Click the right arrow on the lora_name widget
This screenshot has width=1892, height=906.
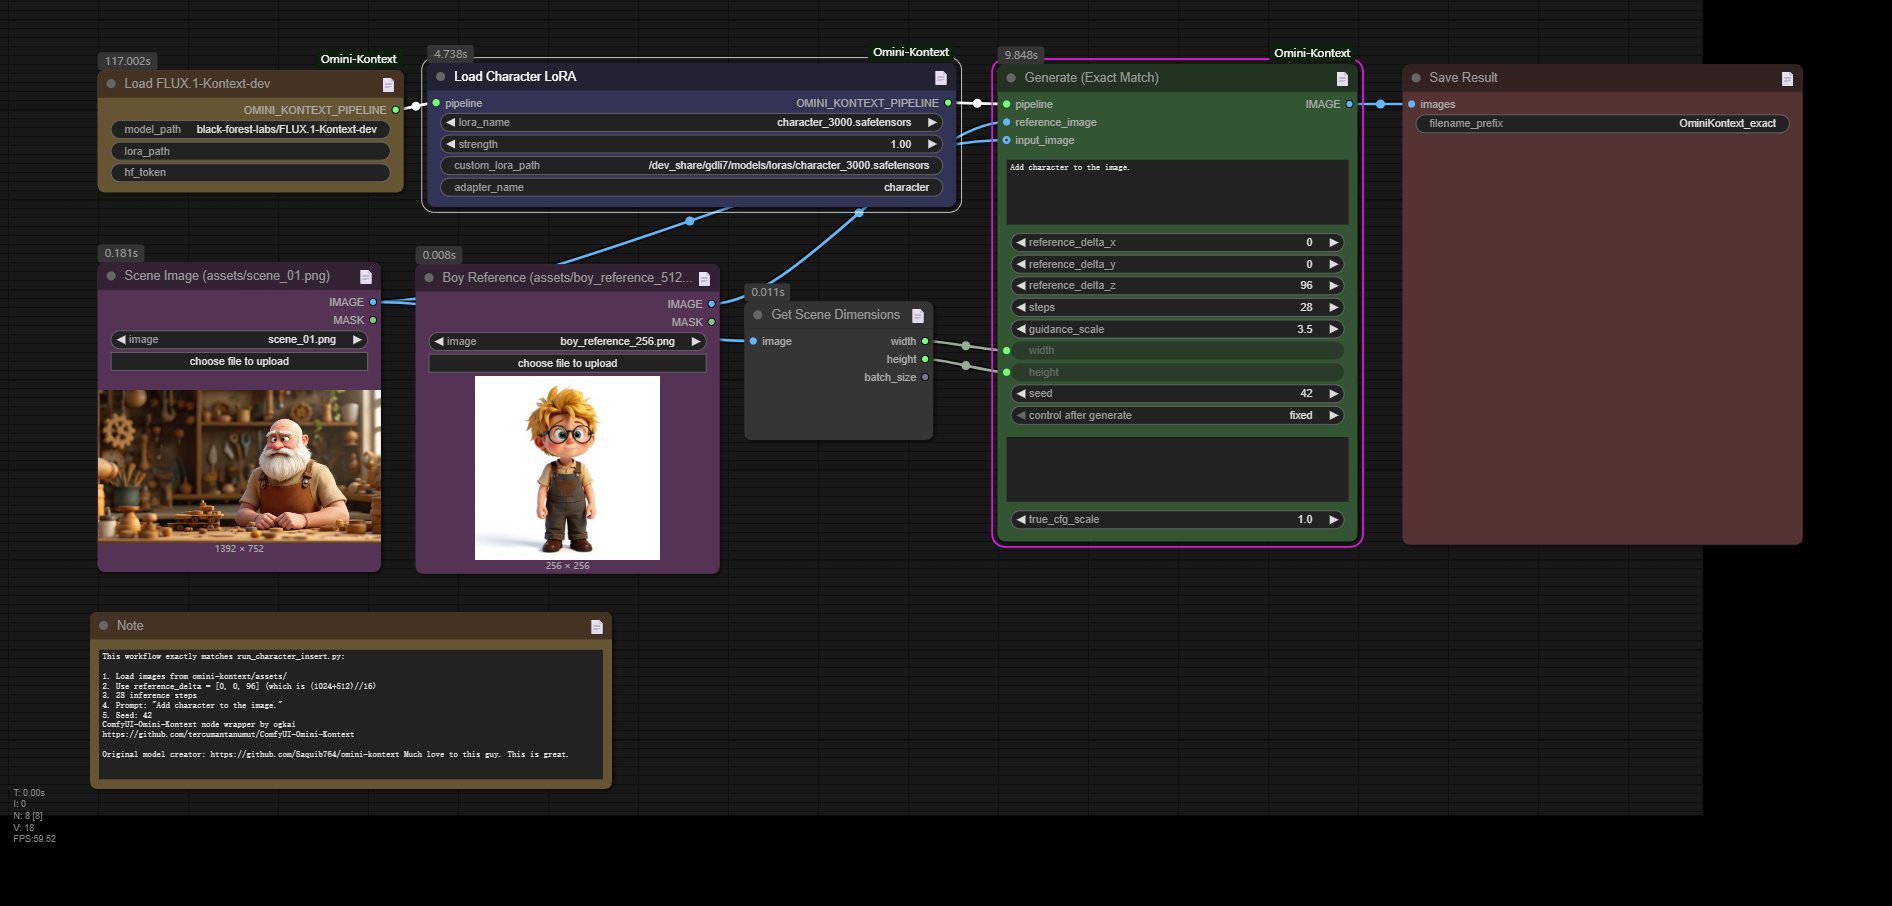[x=930, y=122]
